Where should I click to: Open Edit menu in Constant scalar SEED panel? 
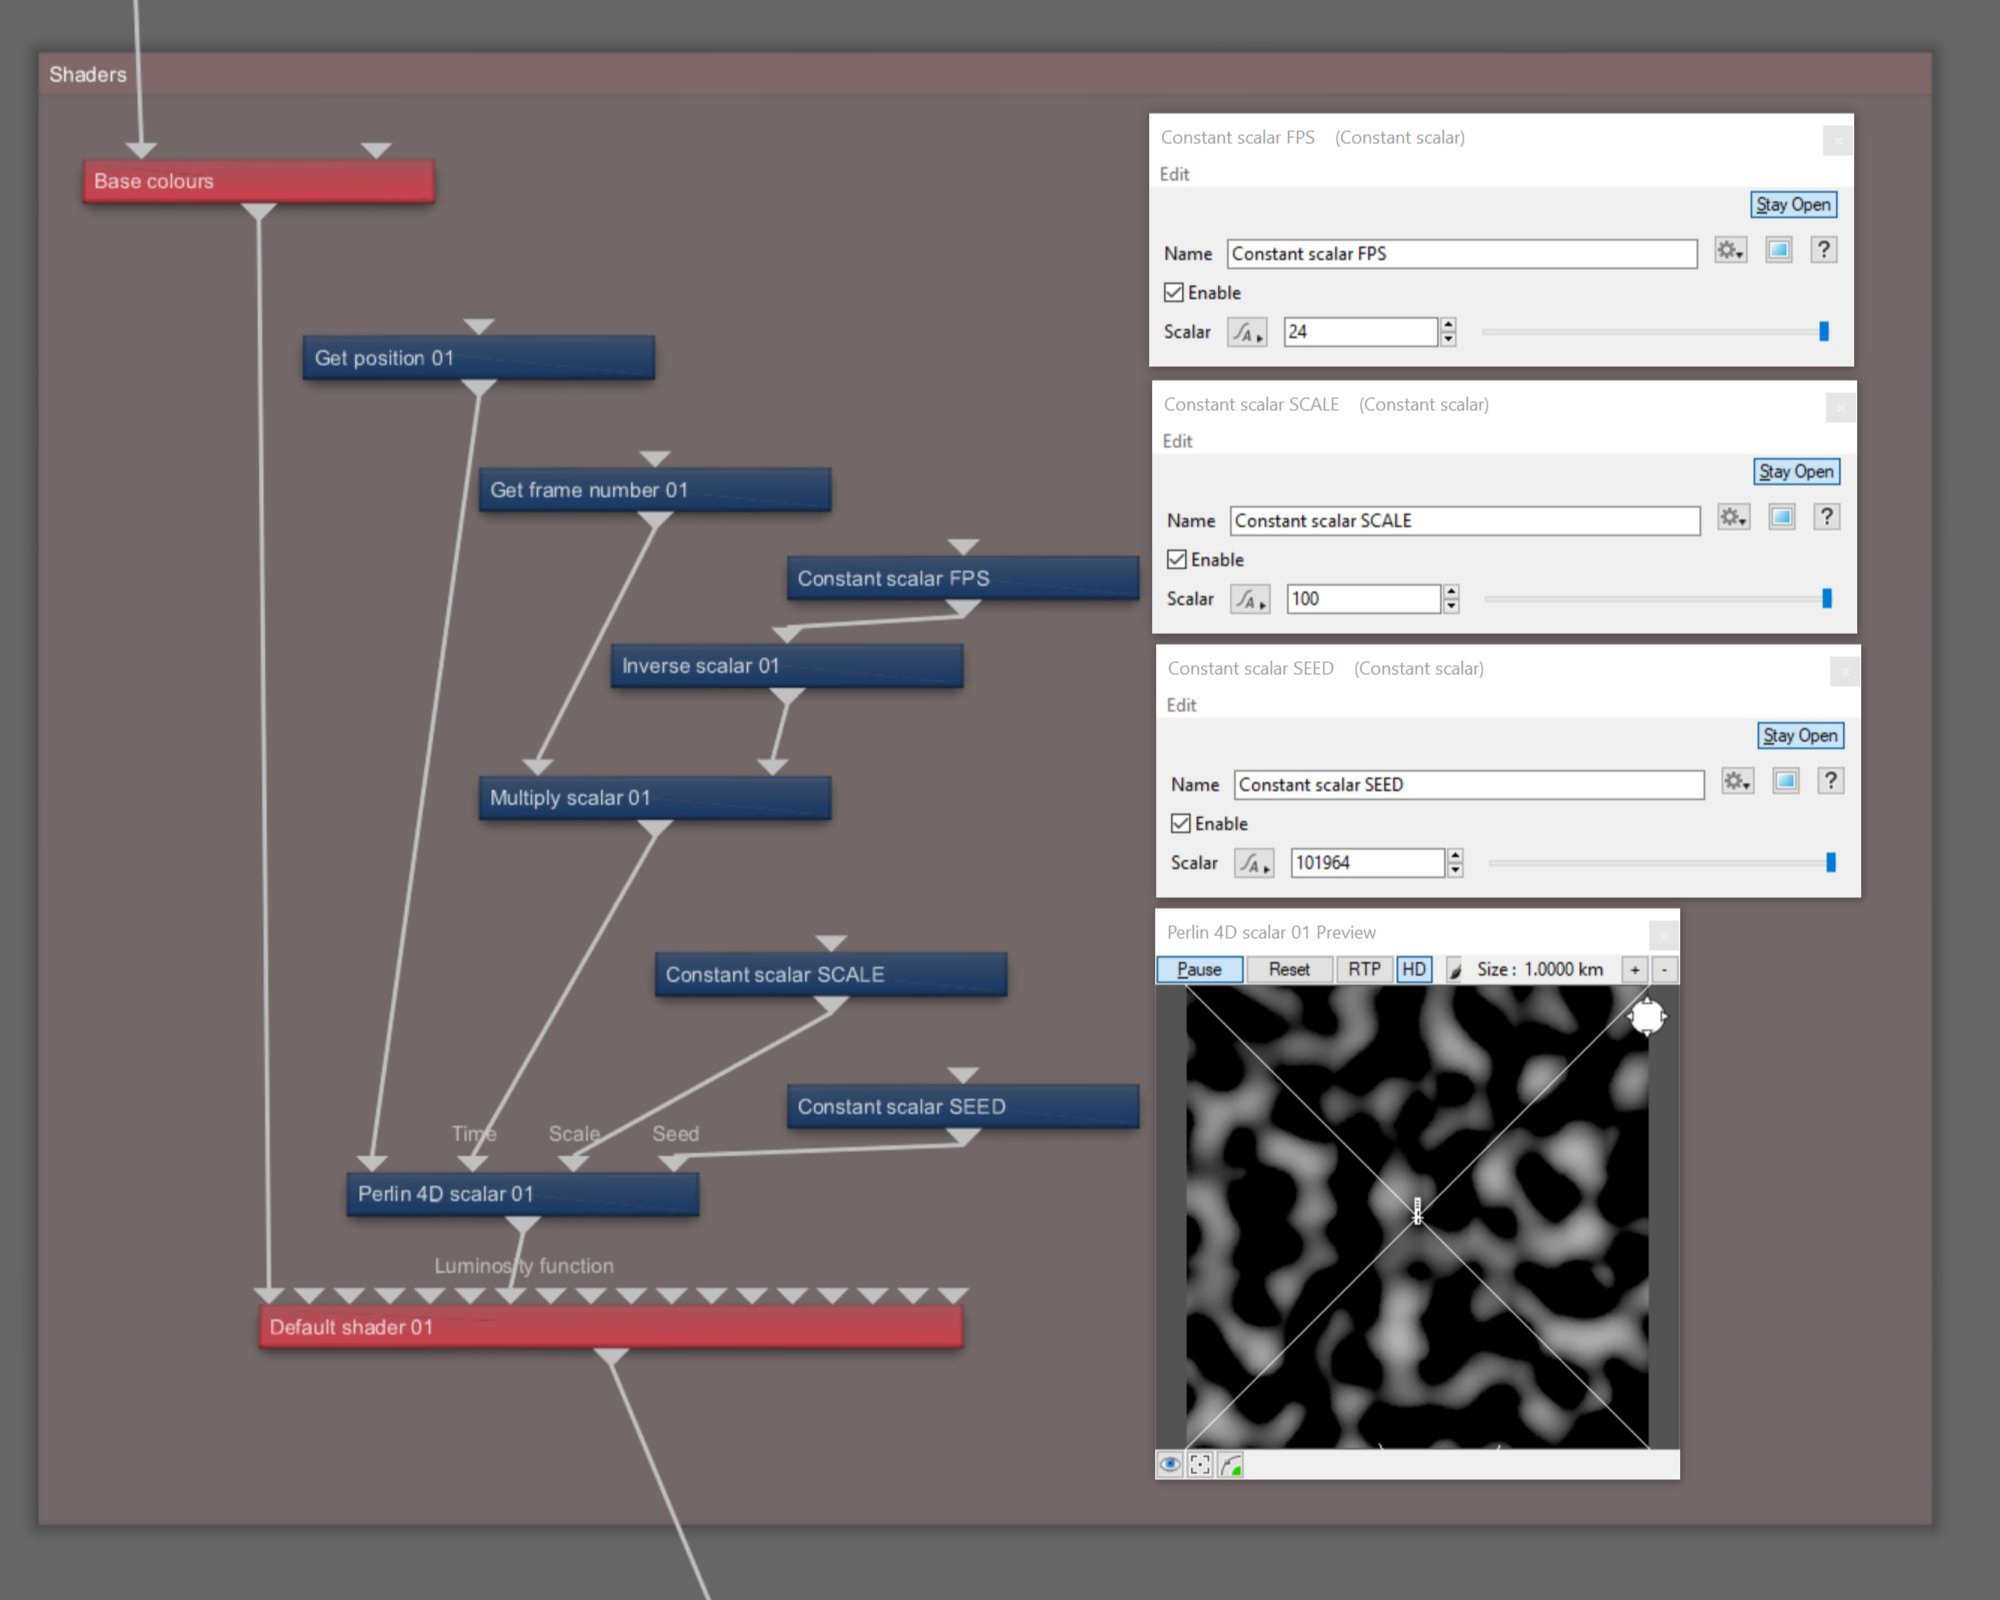click(1182, 705)
